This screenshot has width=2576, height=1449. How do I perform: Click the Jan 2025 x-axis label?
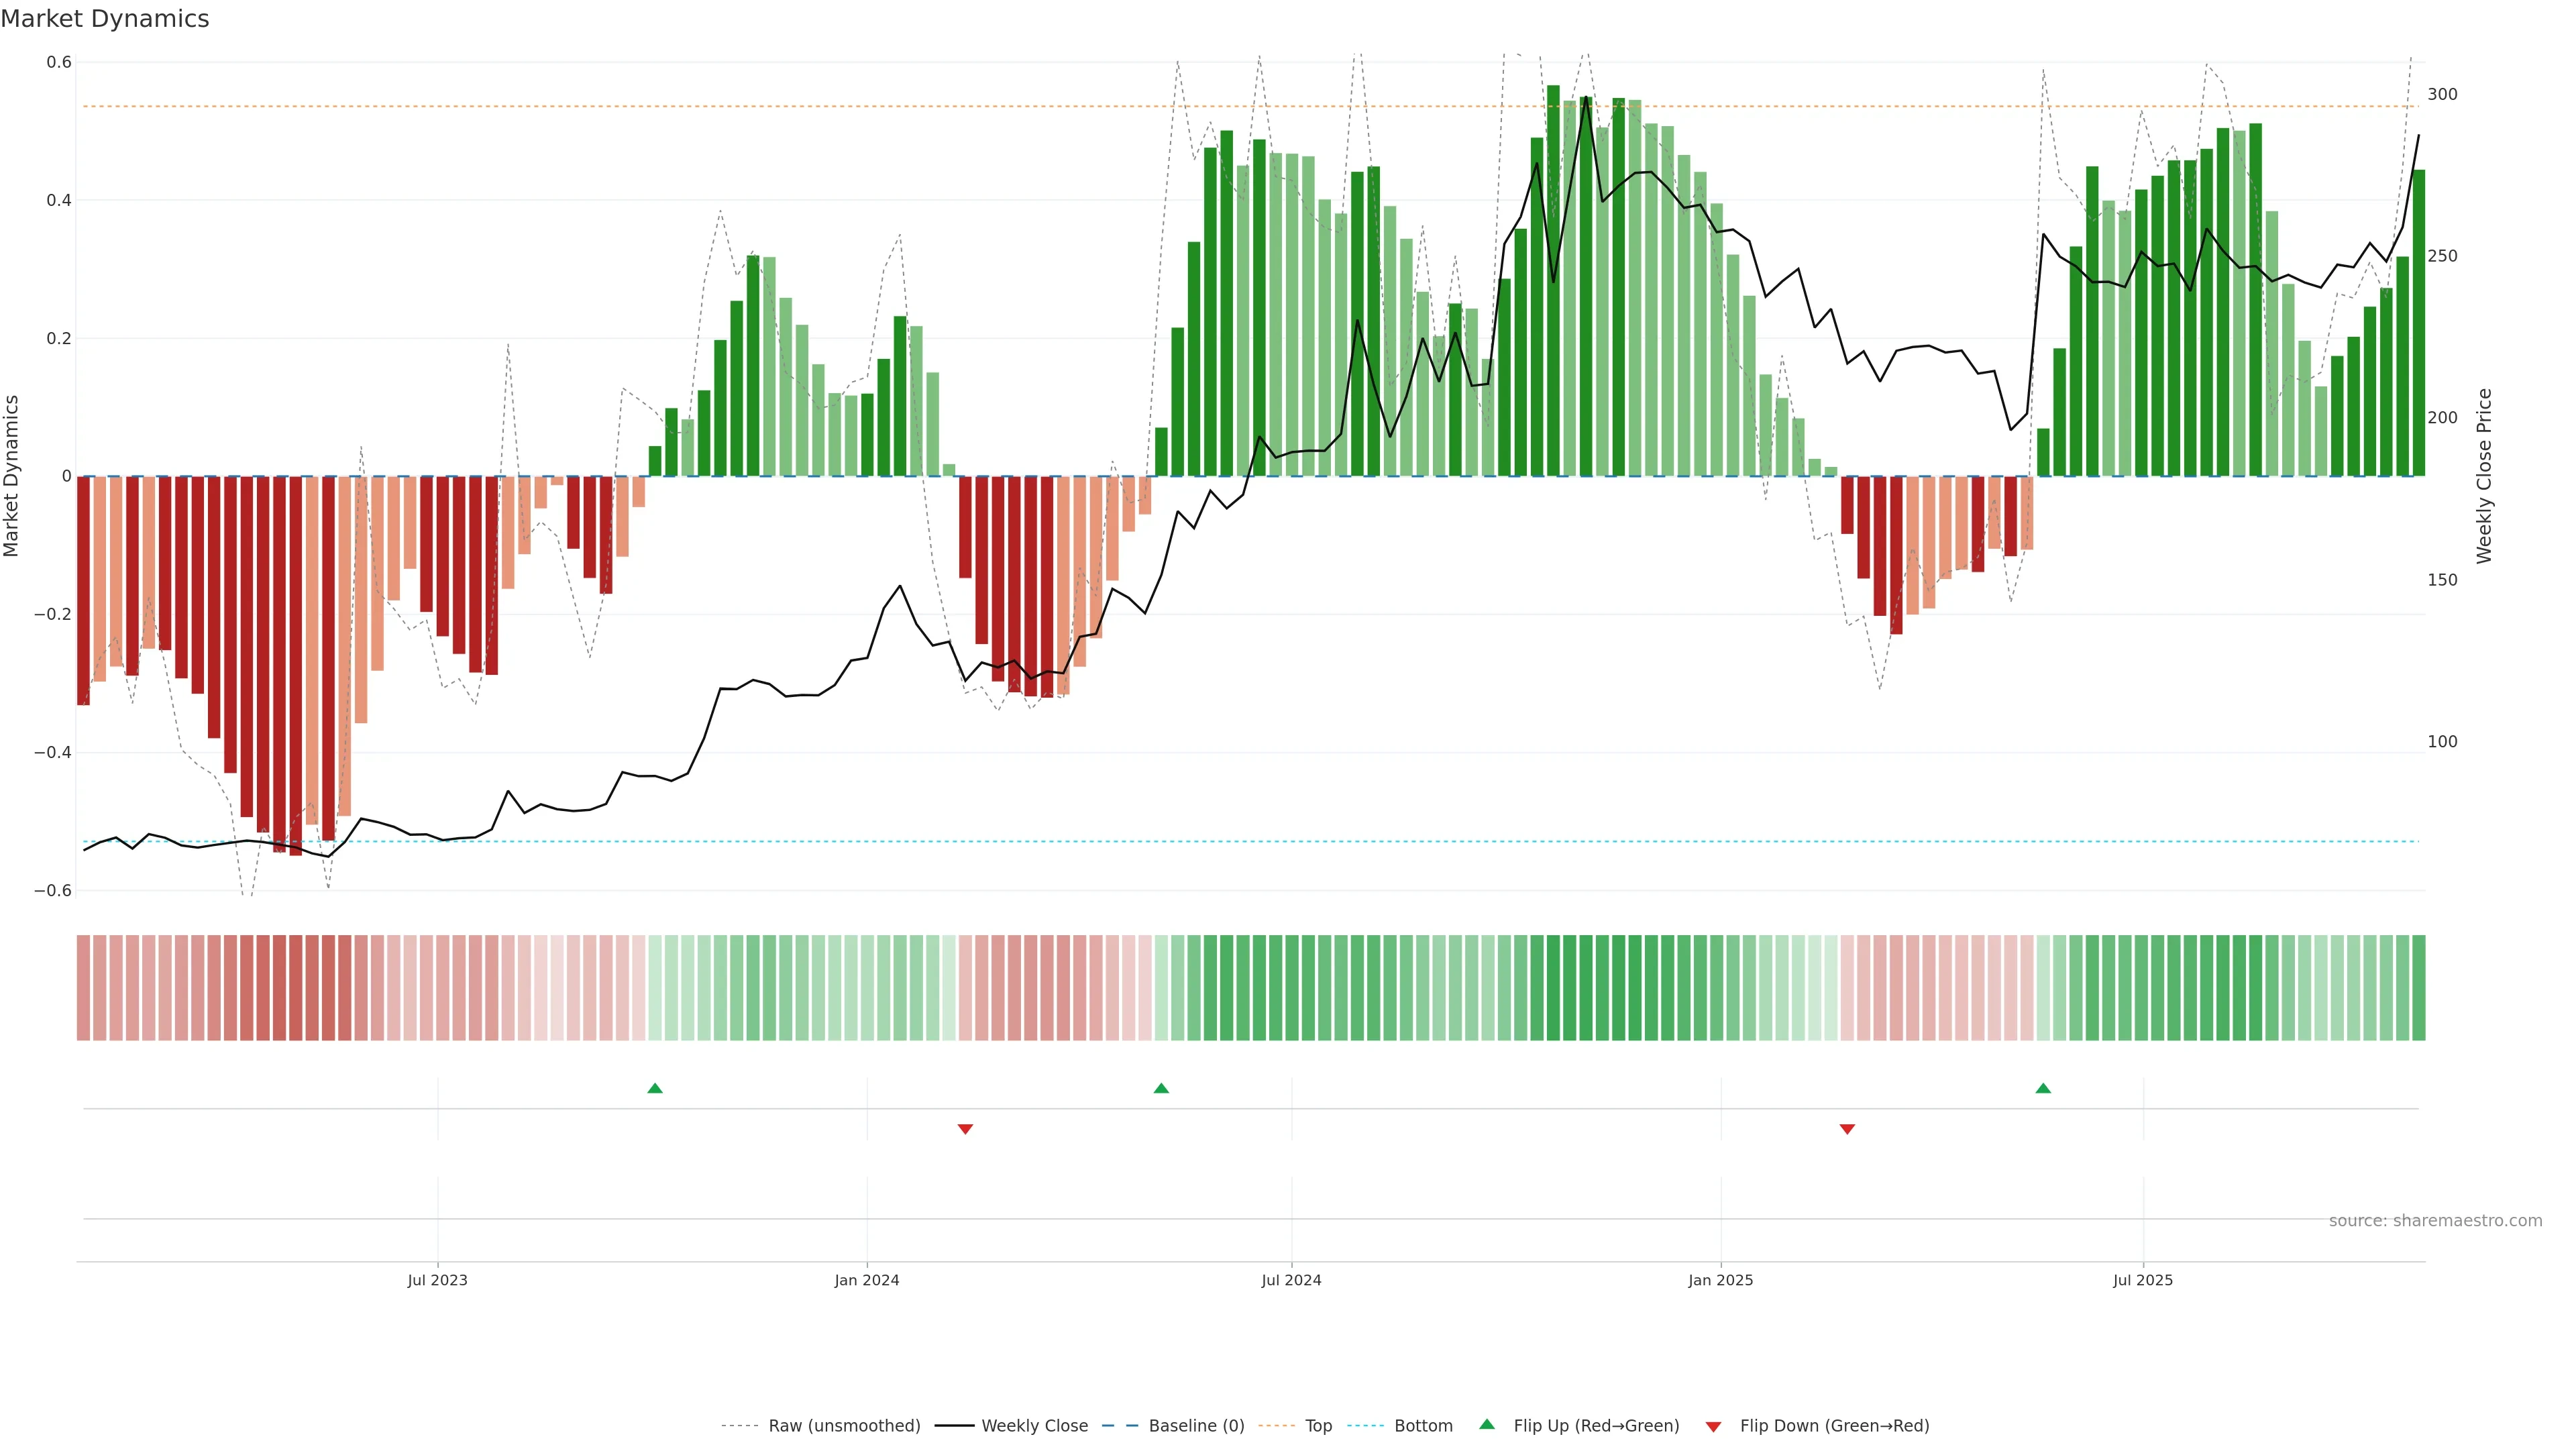[x=1720, y=1280]
